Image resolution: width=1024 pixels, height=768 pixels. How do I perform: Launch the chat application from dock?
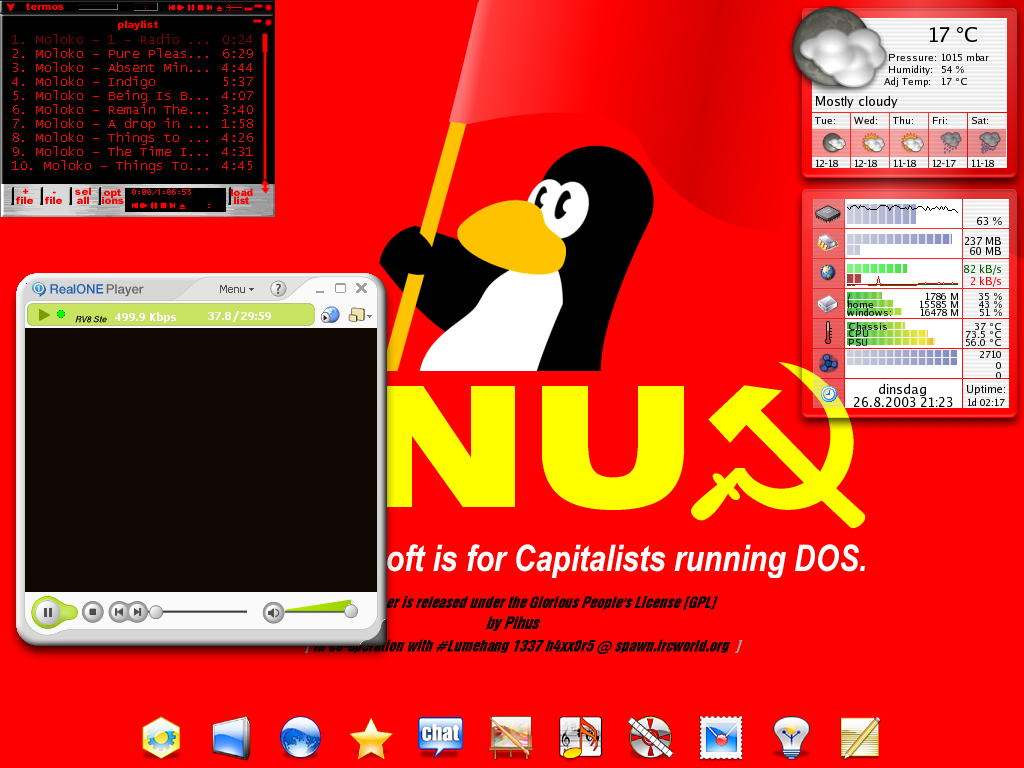[441, 736]
